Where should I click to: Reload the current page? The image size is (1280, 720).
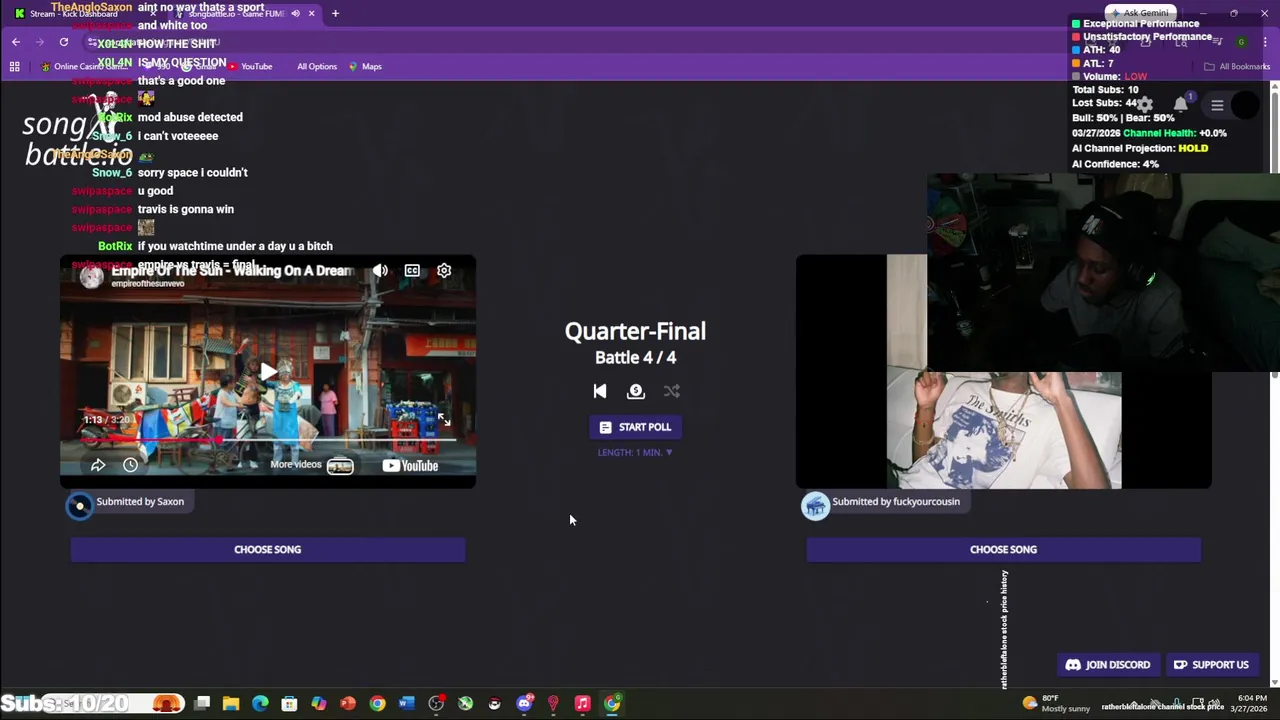tap(64, 41)
